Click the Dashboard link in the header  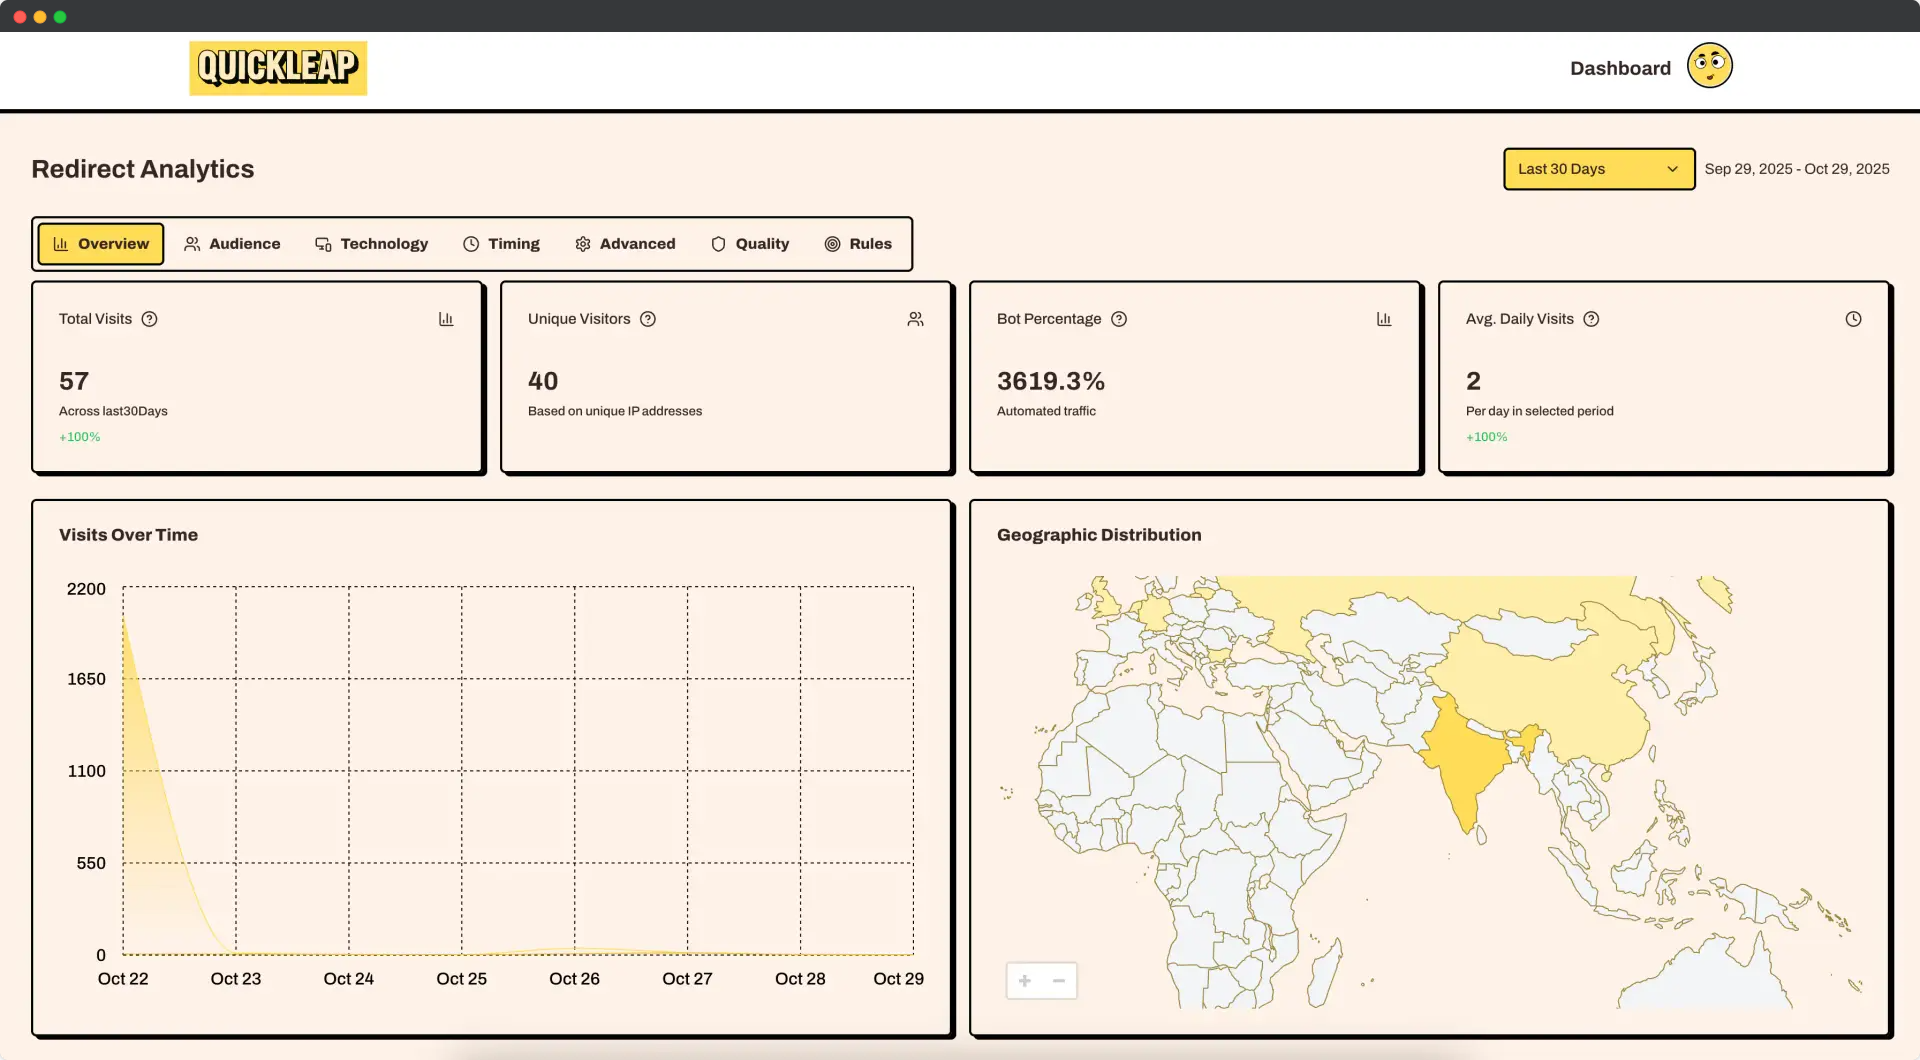[x=1619, y=68]
